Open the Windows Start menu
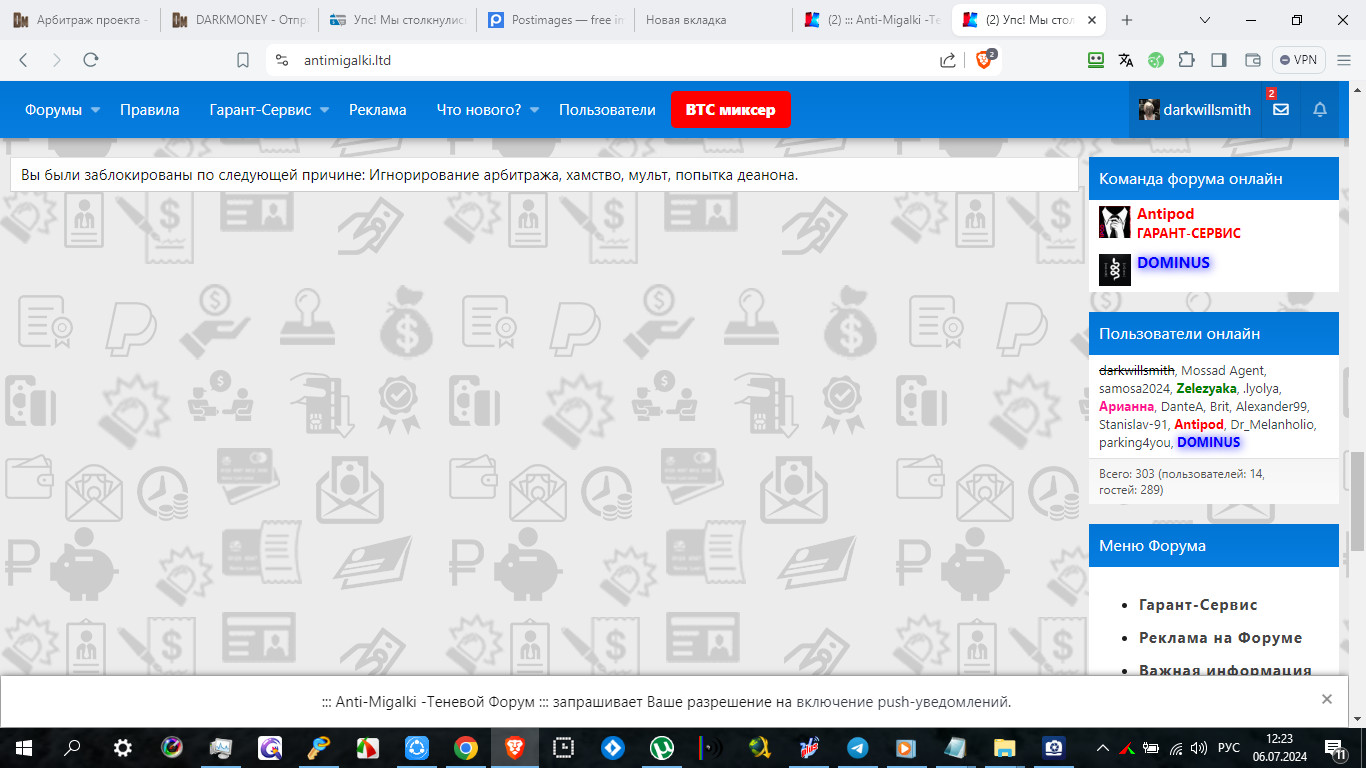Image resolution: width=1366 pixels, height=768 pixels. click(x=23, y=747)
